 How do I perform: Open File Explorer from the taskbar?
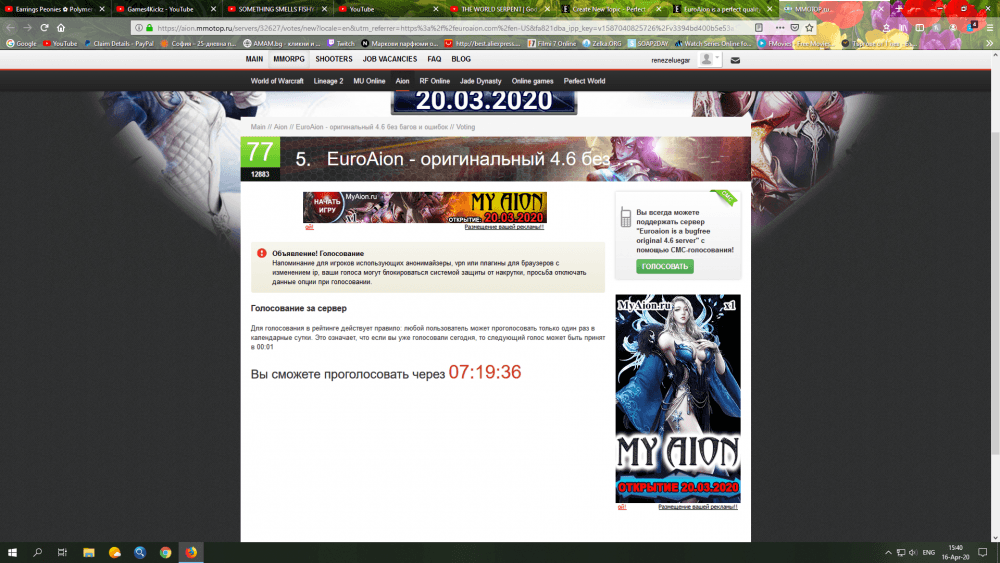coord(88,552)
